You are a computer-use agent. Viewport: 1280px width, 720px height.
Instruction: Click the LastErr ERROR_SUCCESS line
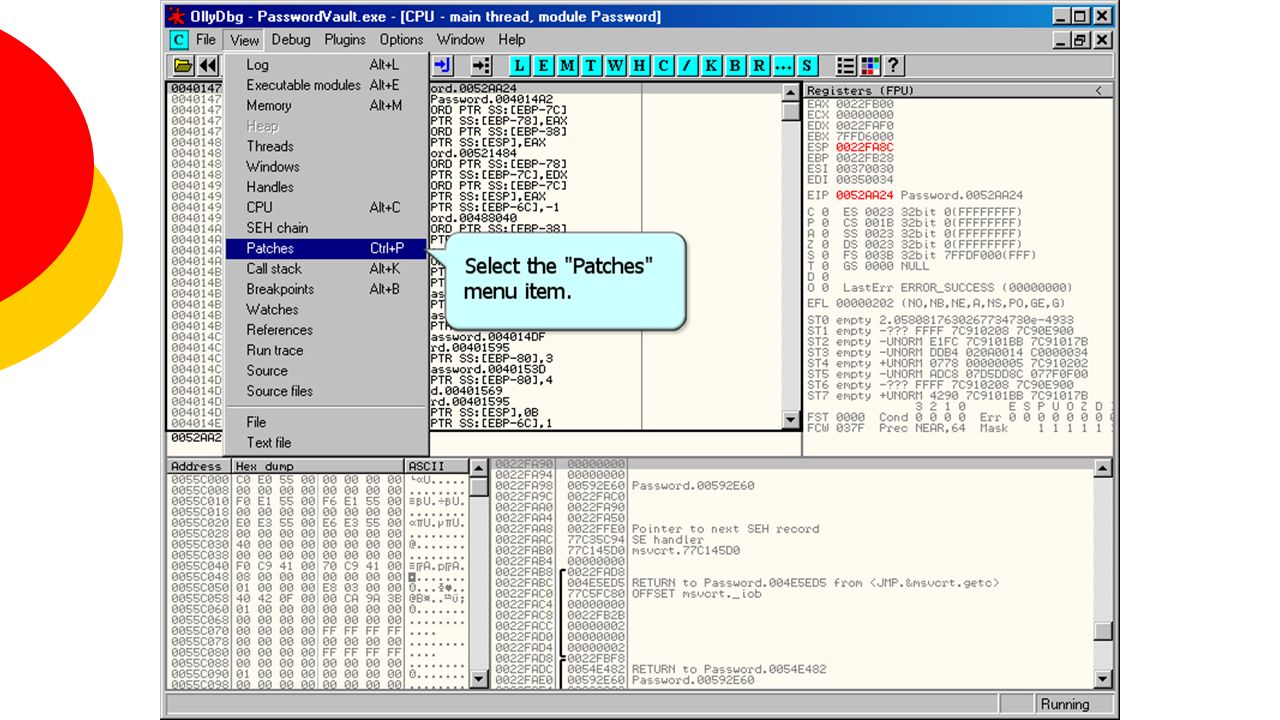(x=957, y=287)
